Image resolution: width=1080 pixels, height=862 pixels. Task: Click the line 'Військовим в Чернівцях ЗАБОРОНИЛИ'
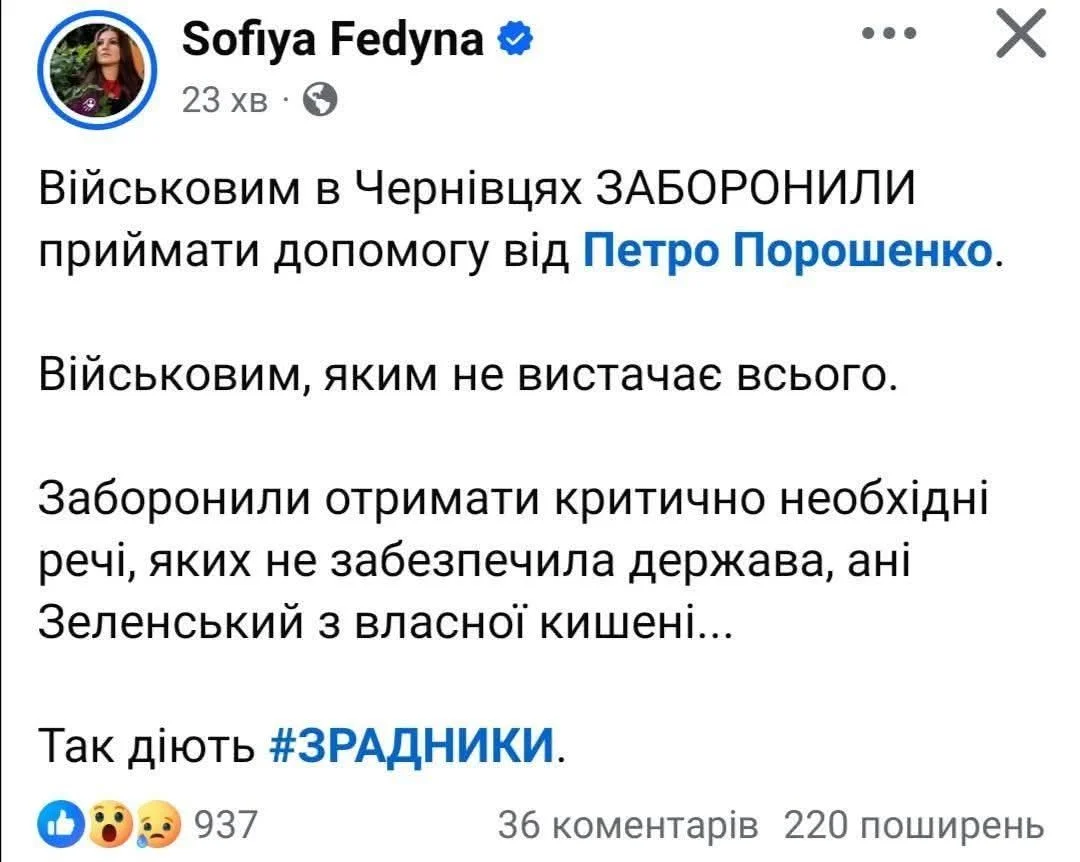click(x=477, y=187)
